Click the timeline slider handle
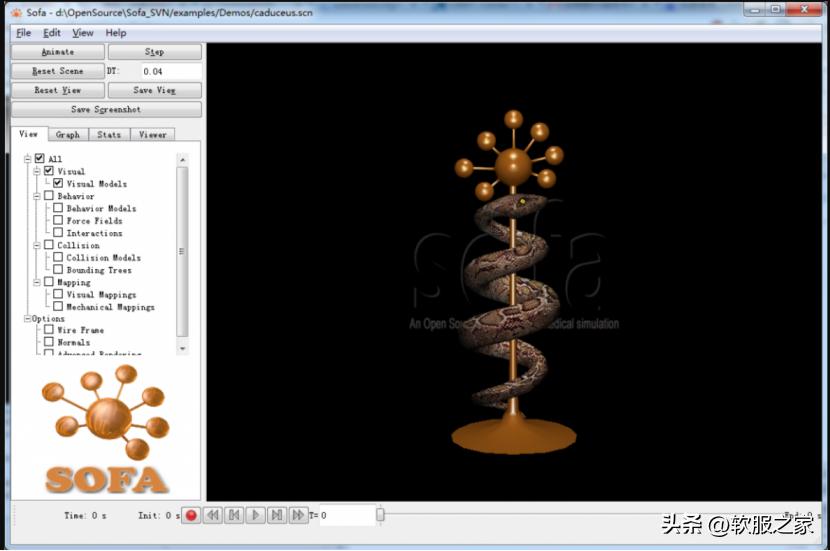 (380, 515)
